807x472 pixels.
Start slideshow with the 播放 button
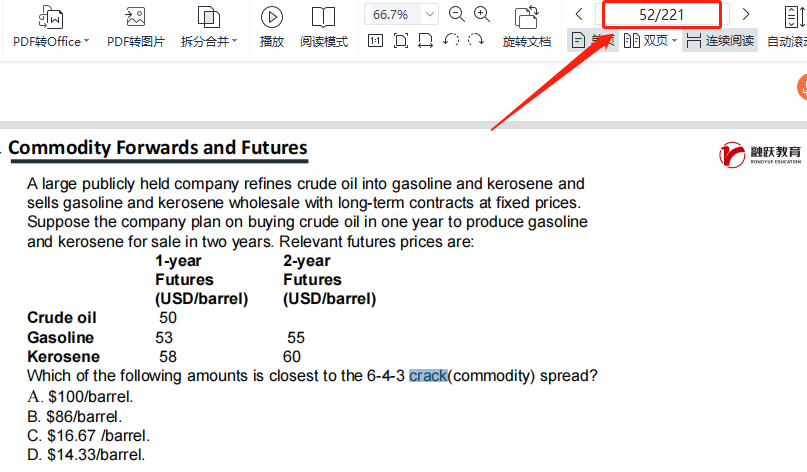(x=271, y=27)
